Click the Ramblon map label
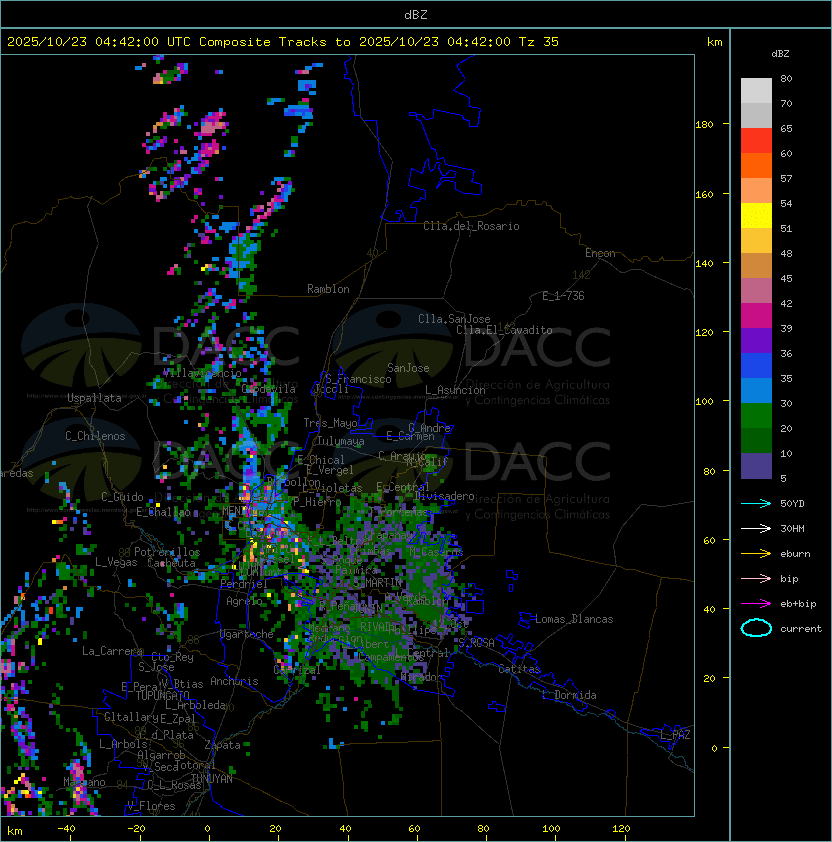Viewport: 832px width, 842px height. 328,289
